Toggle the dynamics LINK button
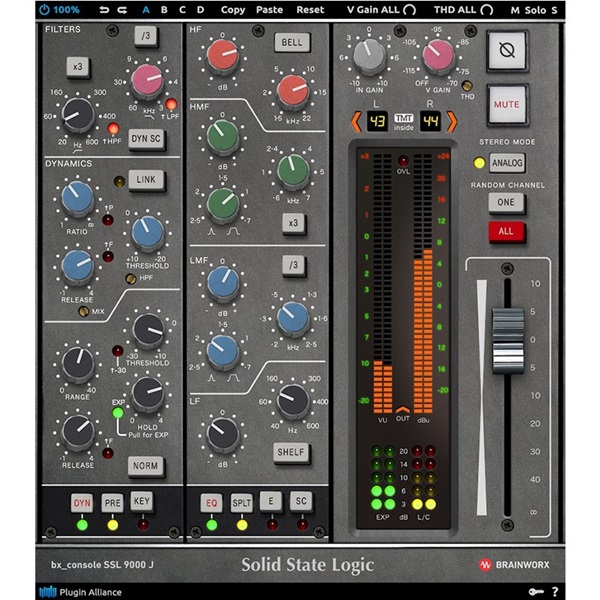Image resolution: width=600 pixels, height=600 pixels. click(x=146, y=179)
